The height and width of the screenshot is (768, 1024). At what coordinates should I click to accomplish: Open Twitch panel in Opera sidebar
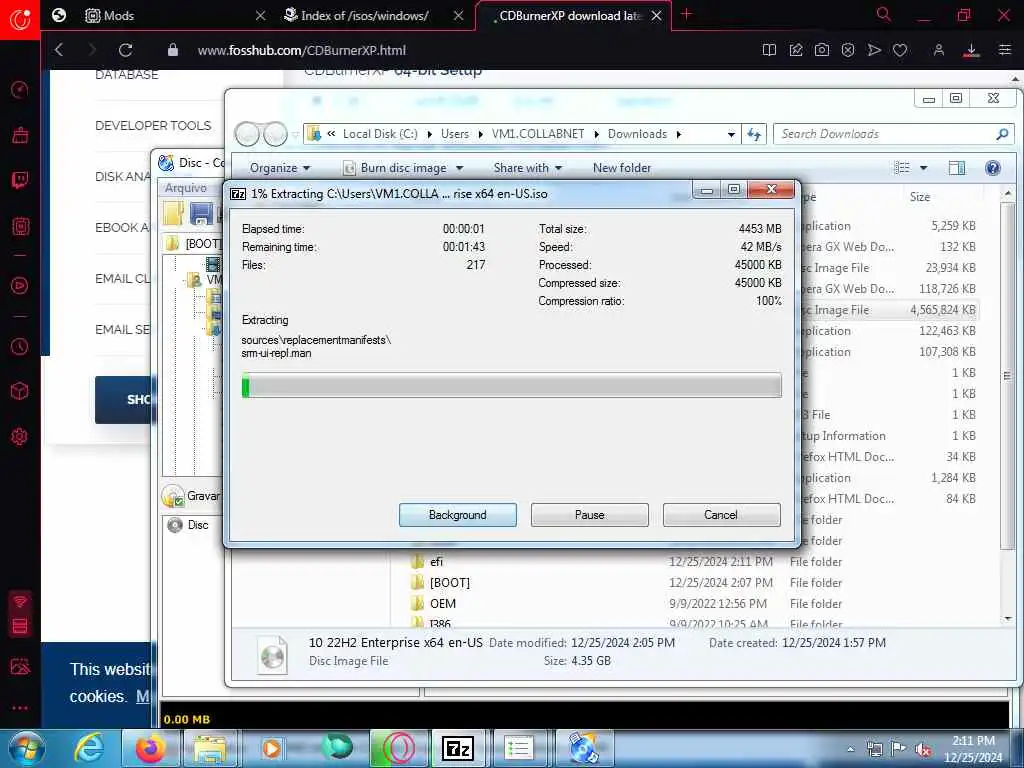20,180
